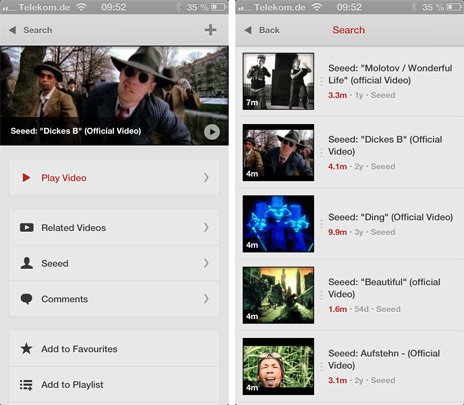Open Seeed channel row chevron

point(206,263)
